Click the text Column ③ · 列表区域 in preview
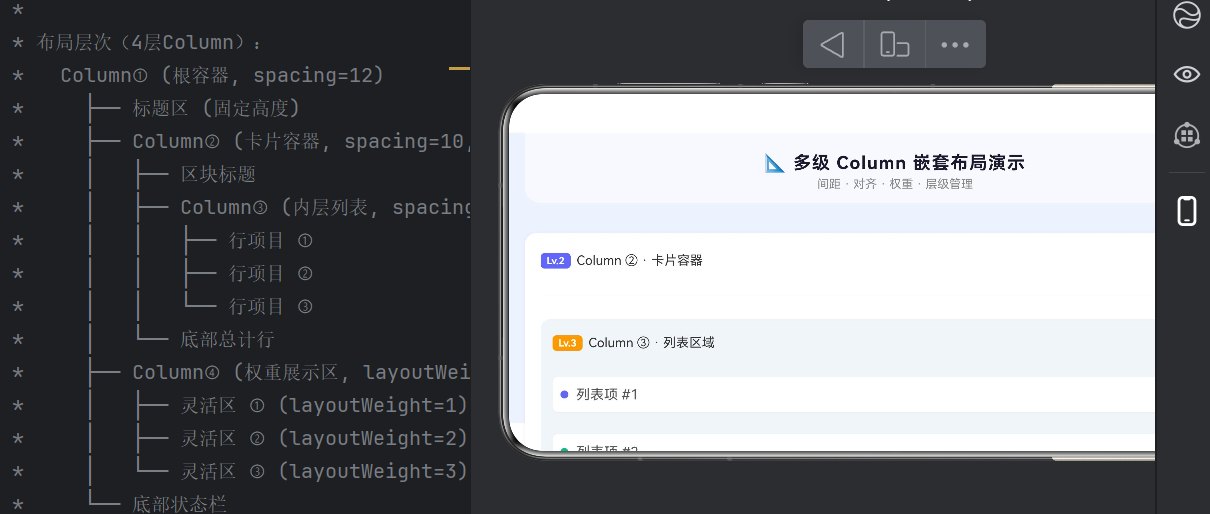This screenshot has height=514, width=1210. (x=652, y=343)
